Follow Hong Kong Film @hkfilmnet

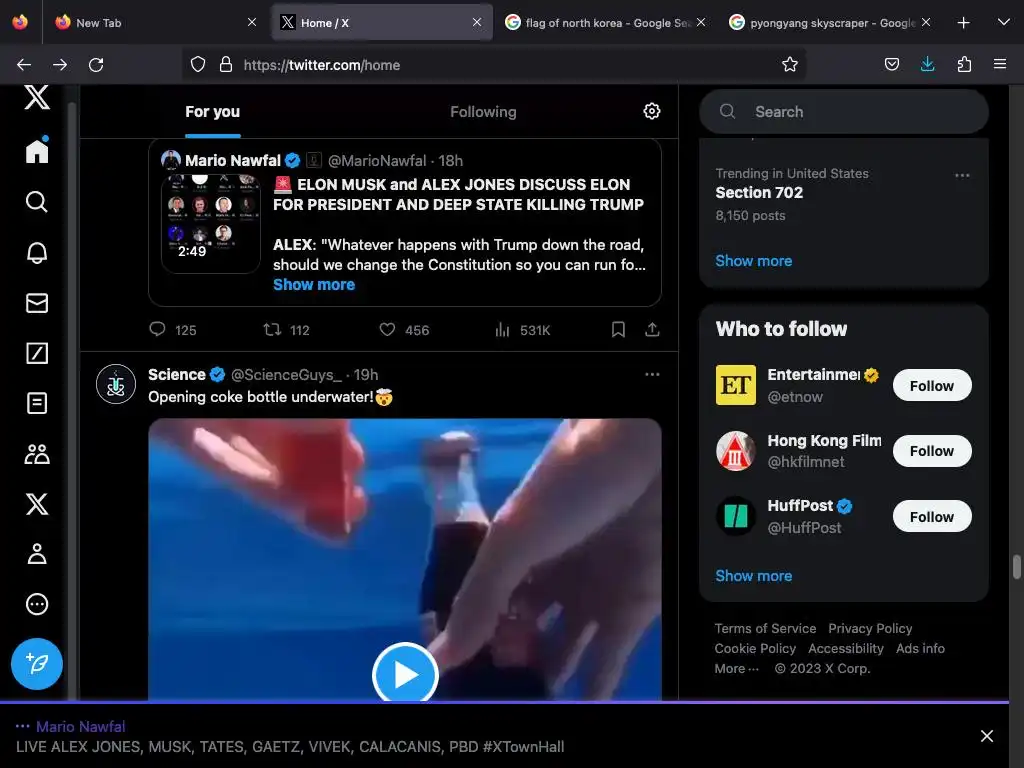tap(932, 451)
